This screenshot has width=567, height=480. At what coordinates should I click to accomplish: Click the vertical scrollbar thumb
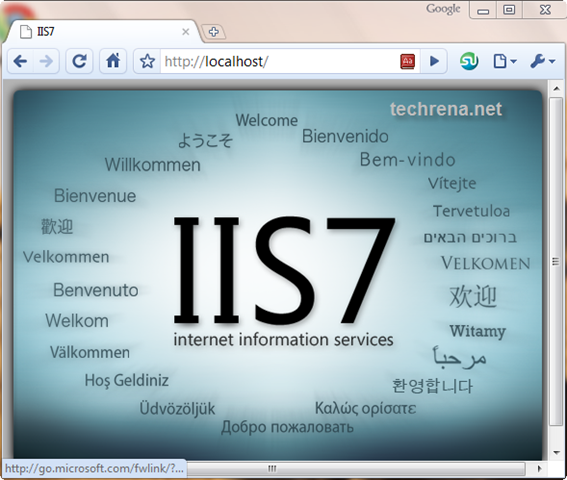pos(556,262)
